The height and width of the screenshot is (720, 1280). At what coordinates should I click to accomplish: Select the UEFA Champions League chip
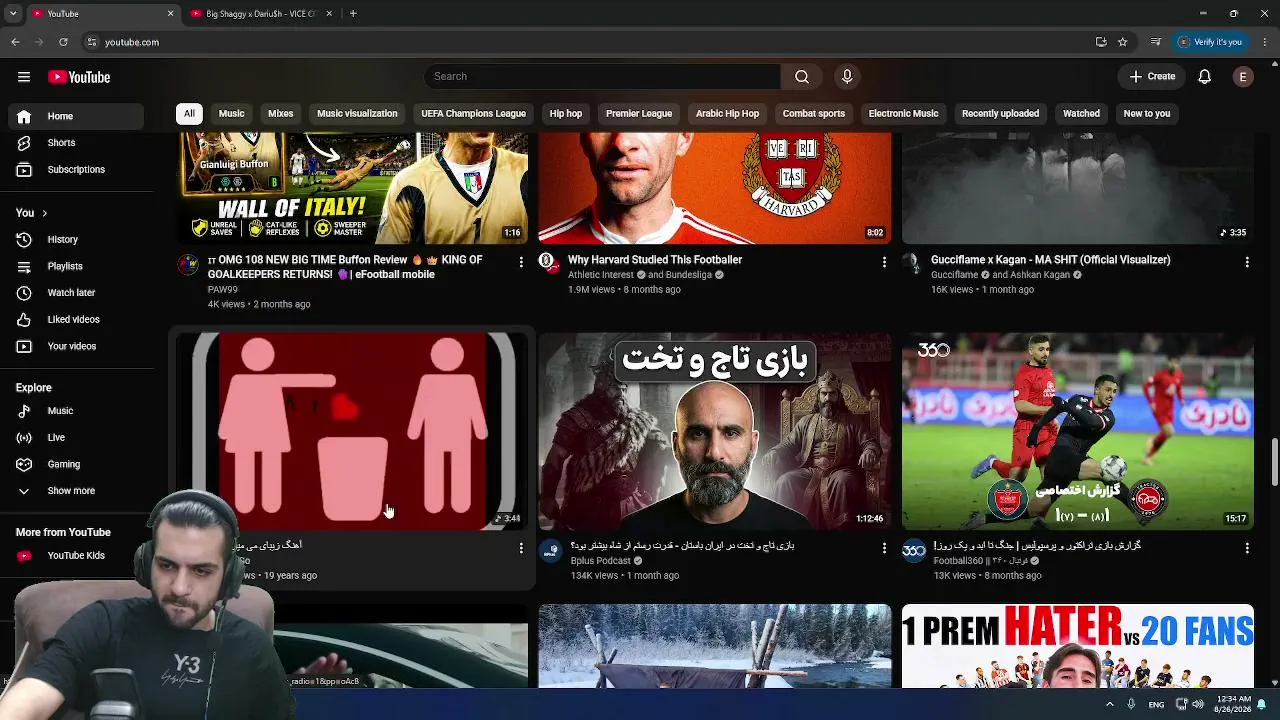(473, 114)
